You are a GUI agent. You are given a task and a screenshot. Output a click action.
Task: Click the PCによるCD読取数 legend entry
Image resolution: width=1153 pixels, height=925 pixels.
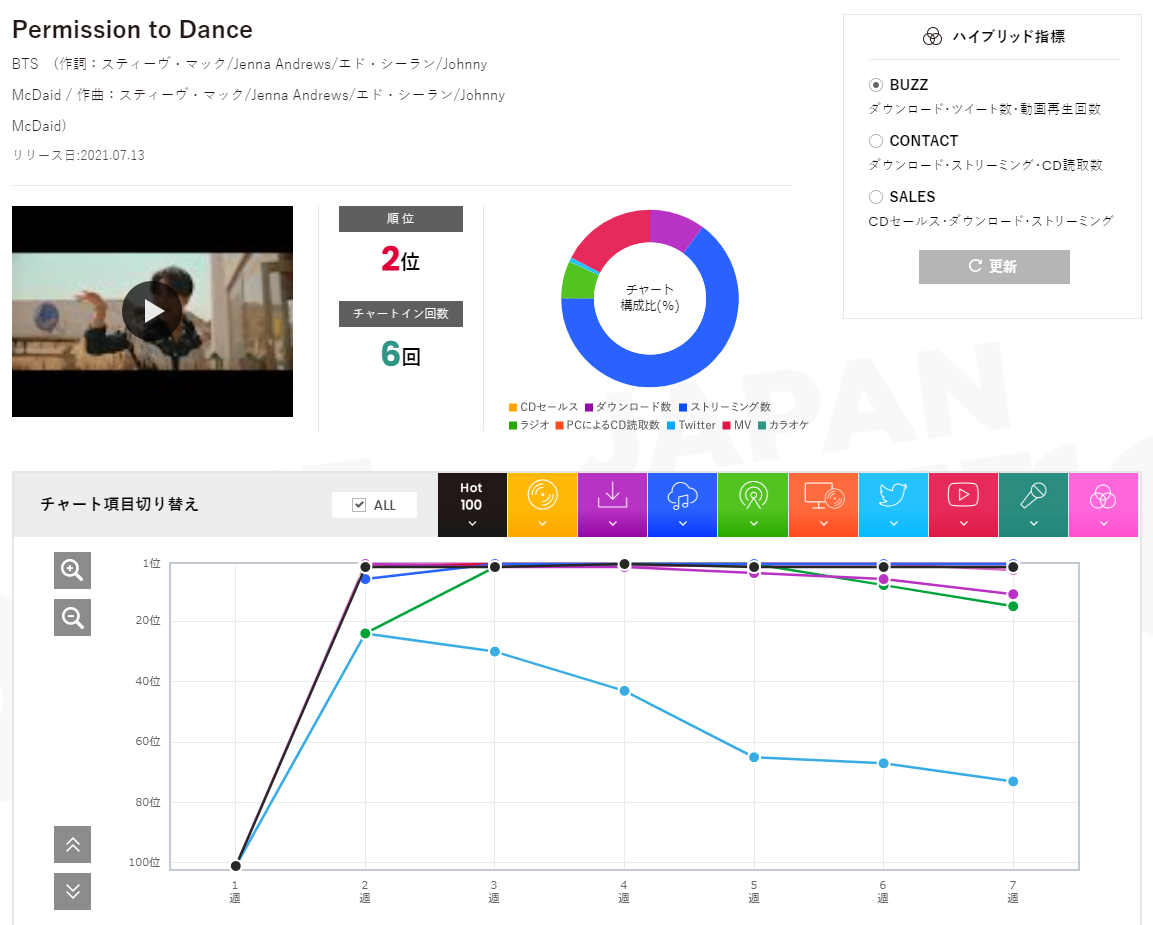pos(607,425)
